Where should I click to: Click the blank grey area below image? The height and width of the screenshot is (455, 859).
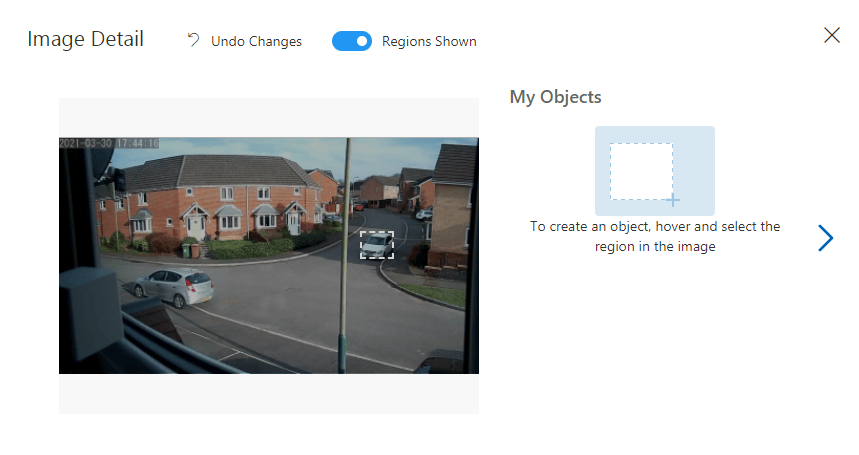(268, 394)
